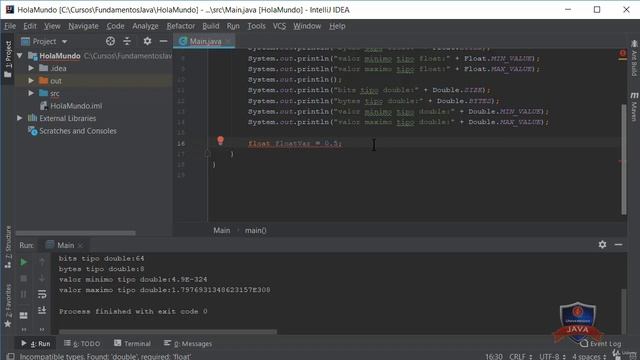Click the editor vertical scrollbar
Viewport: 640px width, 360px height.
pos(623,159)
